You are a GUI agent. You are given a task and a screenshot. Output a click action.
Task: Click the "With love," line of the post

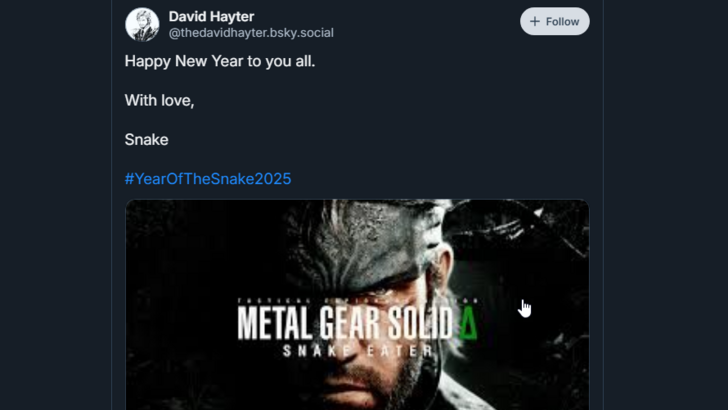point(159,100)
